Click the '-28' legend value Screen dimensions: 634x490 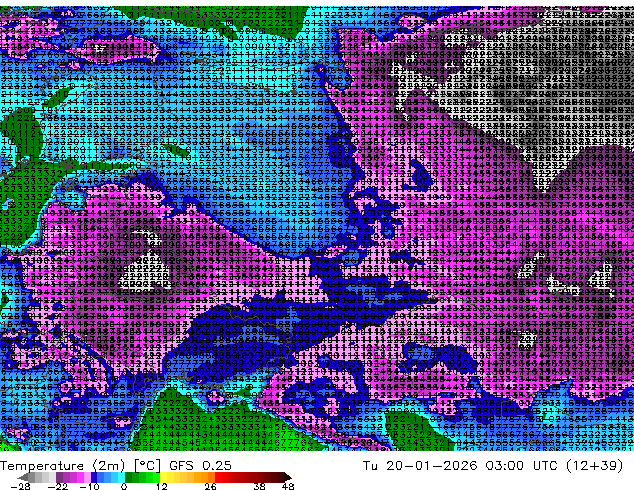click(20, 486)
